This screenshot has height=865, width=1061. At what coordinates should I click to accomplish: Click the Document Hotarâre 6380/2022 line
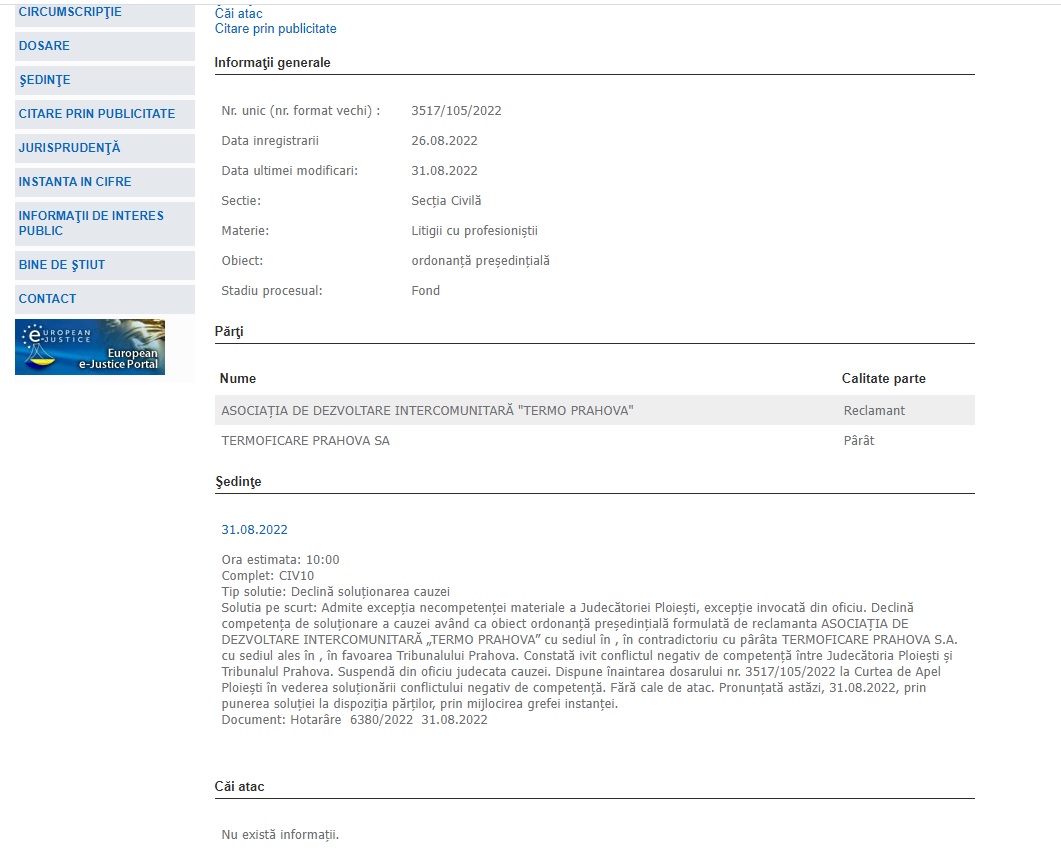tap(354, 720)
